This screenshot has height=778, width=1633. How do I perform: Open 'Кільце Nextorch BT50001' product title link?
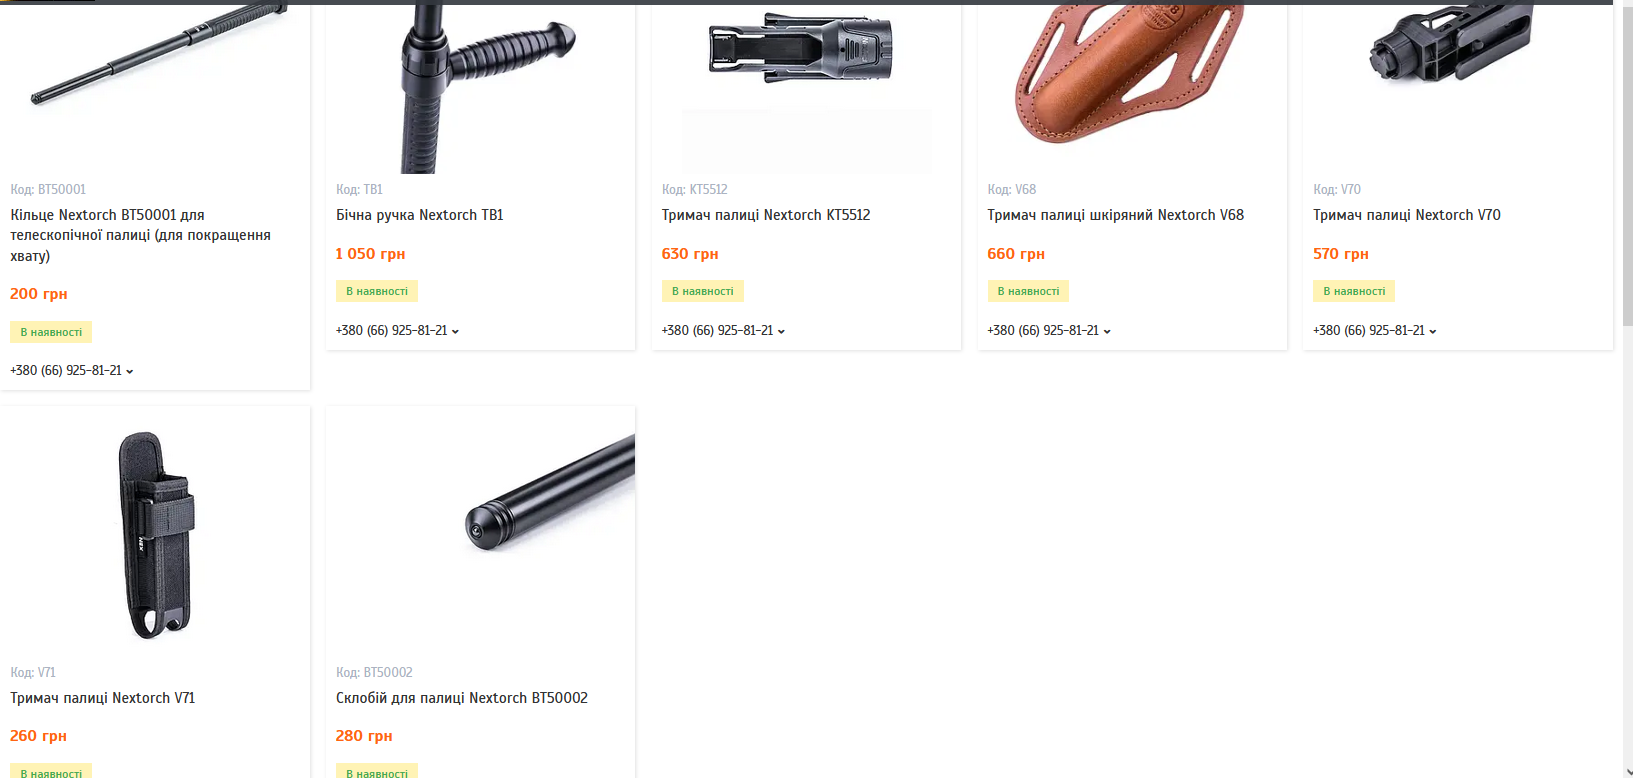point(140,235)
